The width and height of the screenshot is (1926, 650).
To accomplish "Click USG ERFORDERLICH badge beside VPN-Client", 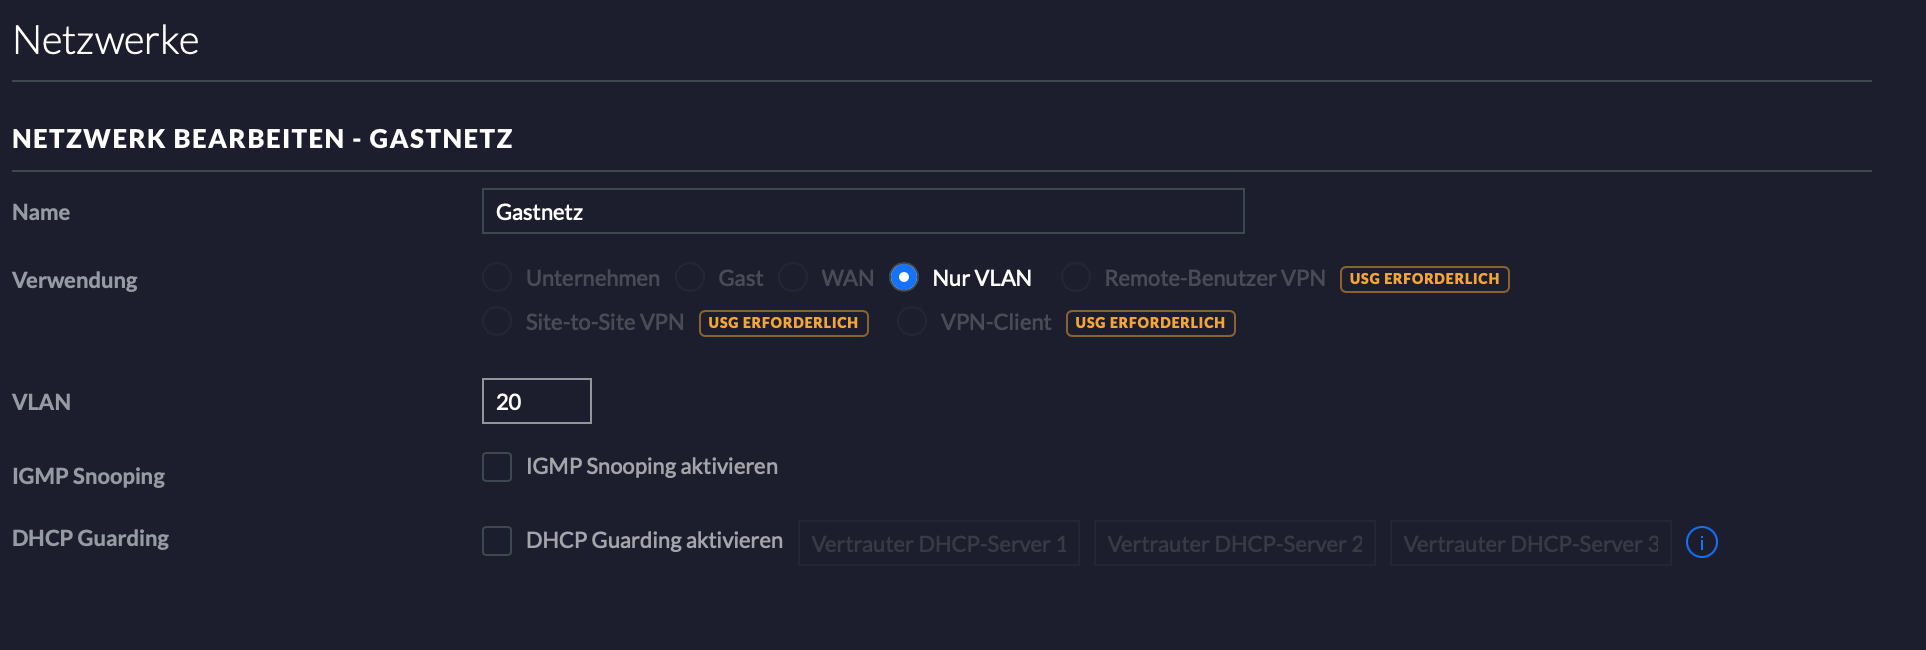I will click(x=1150, y=323).
